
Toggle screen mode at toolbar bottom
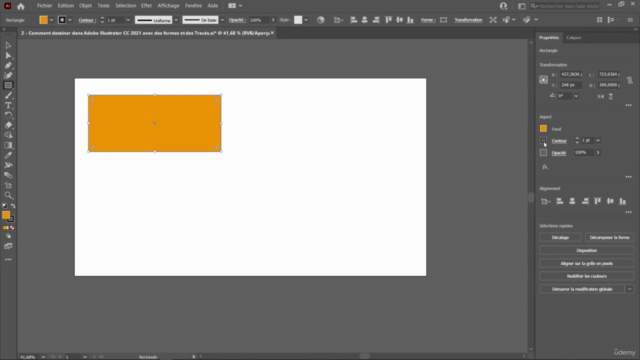click(x=8, y=246)
